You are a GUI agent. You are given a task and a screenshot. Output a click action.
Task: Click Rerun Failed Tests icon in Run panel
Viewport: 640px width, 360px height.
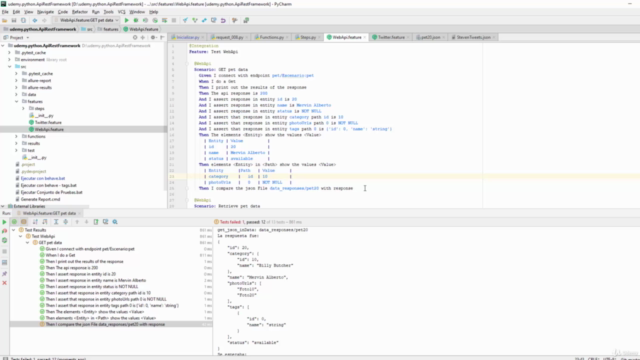coord(4,231)
